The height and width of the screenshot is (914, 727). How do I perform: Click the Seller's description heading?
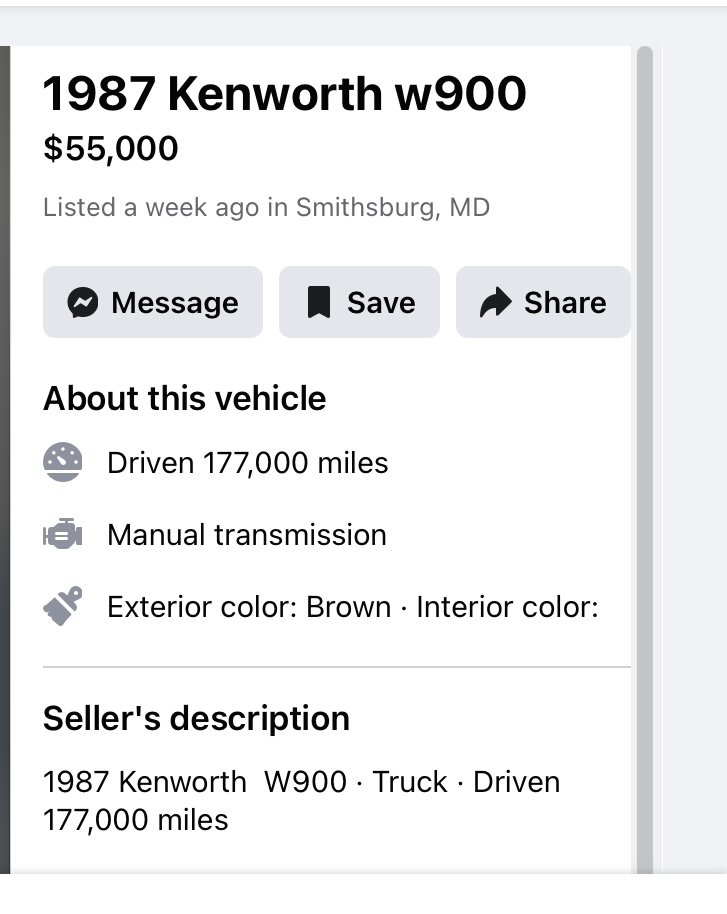(196, 718)
